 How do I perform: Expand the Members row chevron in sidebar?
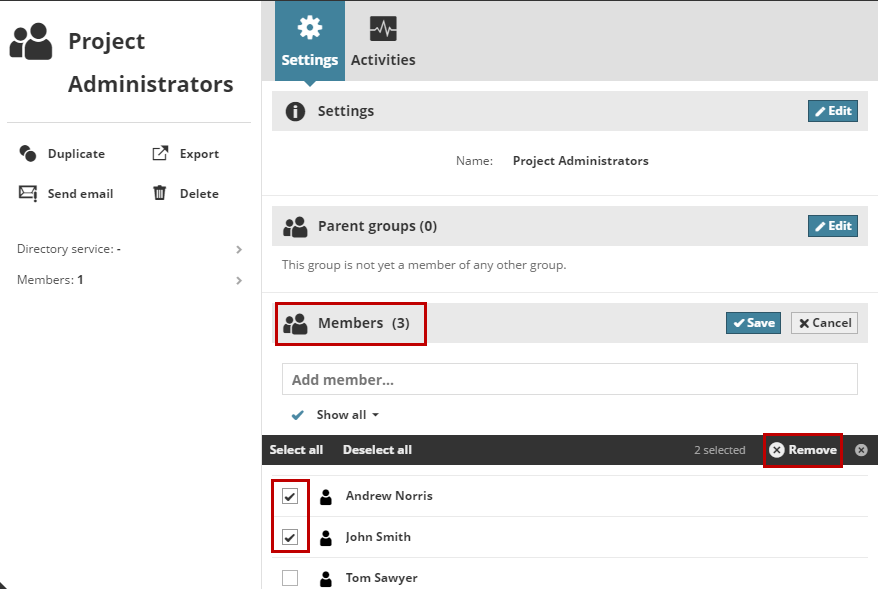coord(239,280)
